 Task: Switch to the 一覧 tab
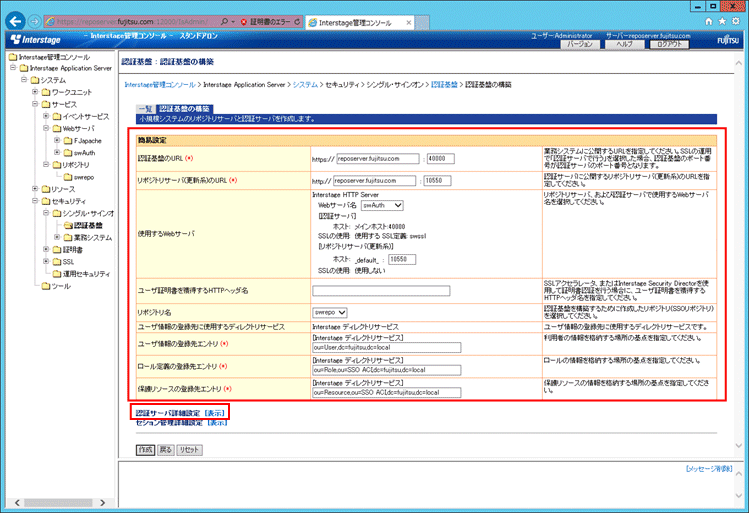pos(145,109)
